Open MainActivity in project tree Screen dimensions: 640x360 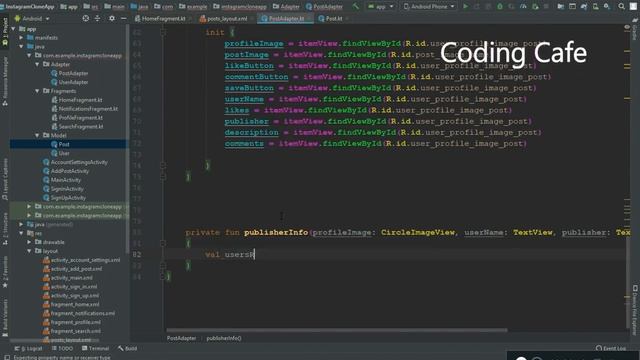pyautogui.click(x=65, y=180)
